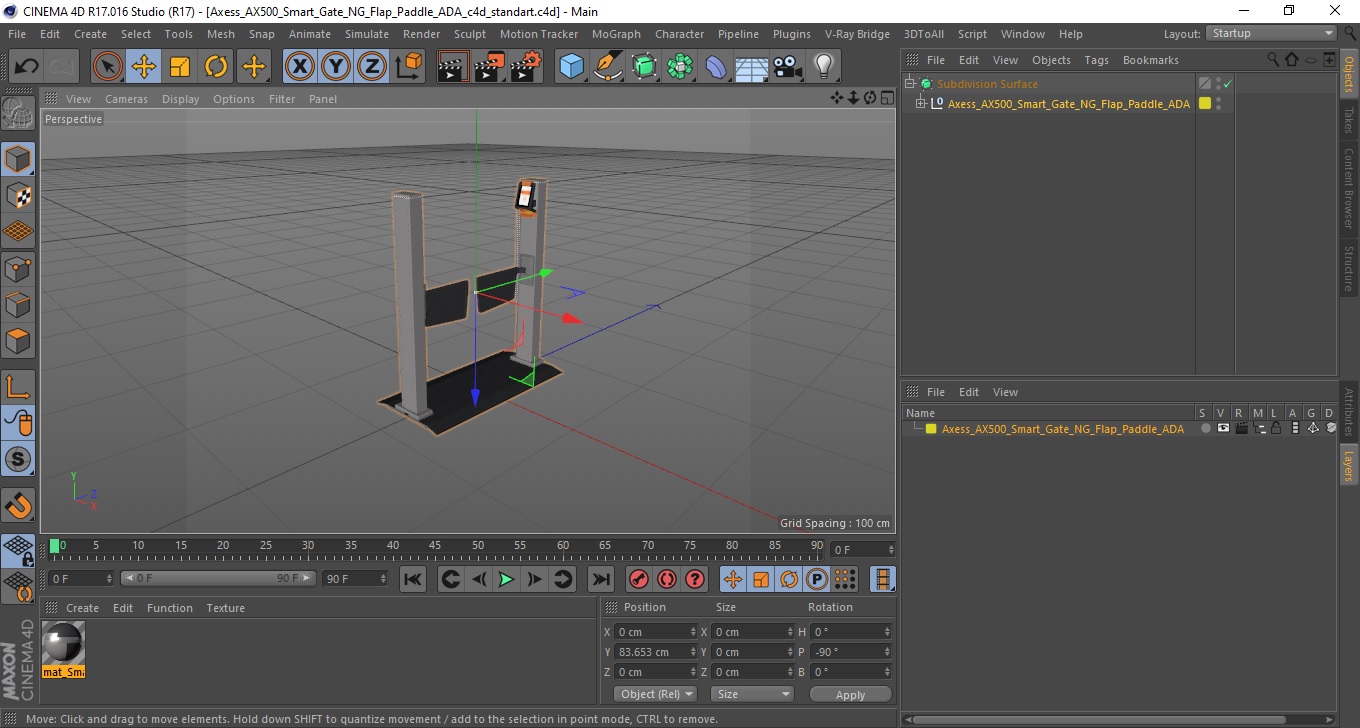Collapse the Subdivision Surface tree node
The width and height of the screenshot is (1360, 728).
910,84
